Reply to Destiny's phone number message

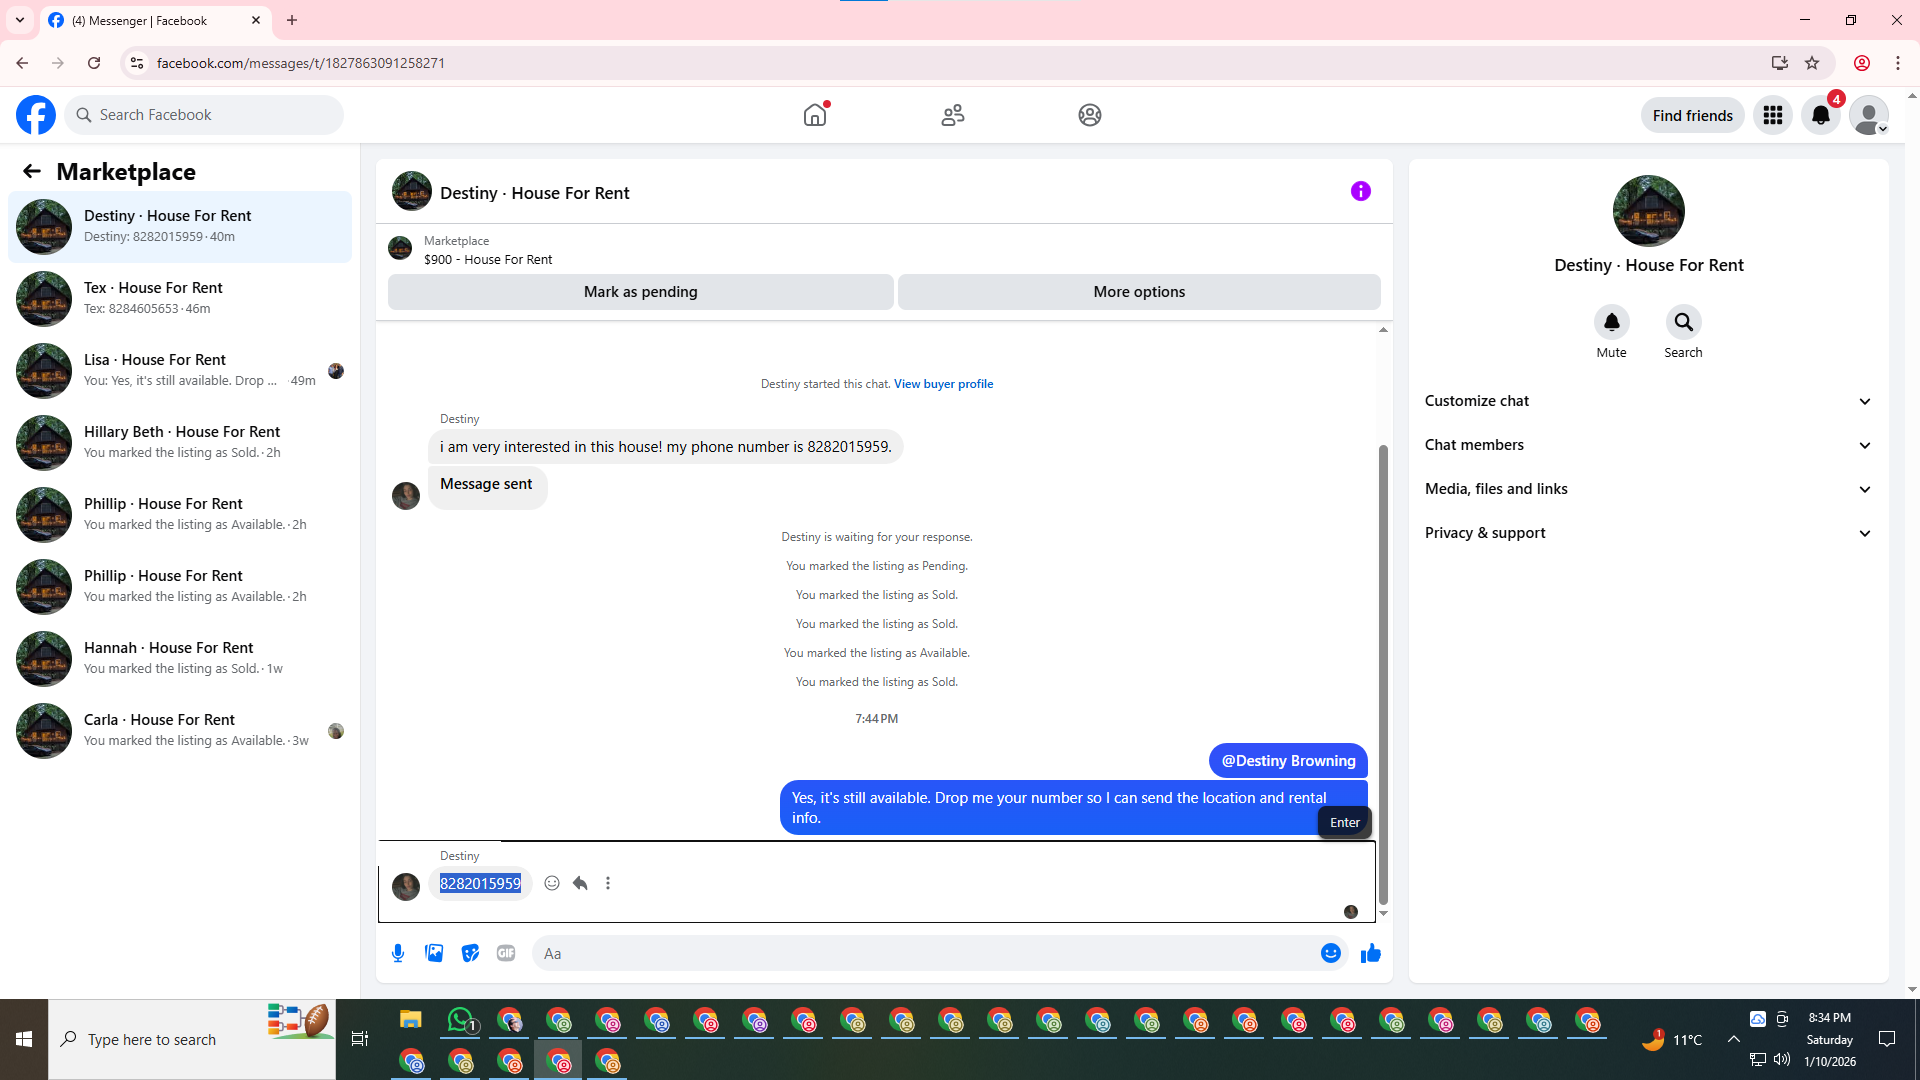tap(580, 883)
